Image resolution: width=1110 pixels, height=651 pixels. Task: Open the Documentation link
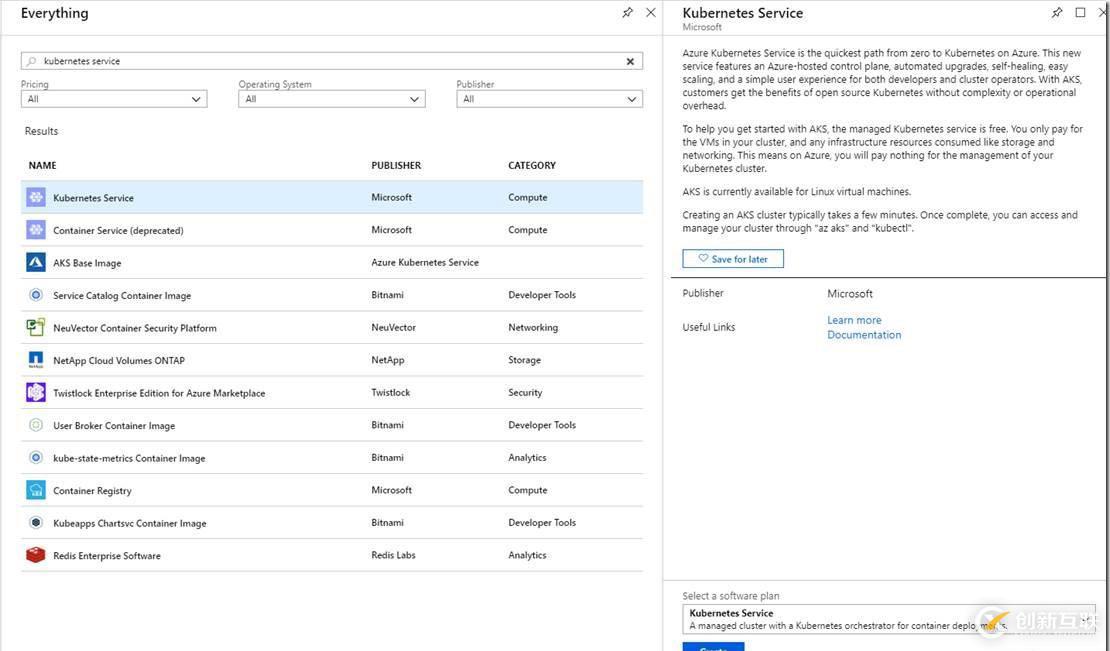[x=864, y=335]
